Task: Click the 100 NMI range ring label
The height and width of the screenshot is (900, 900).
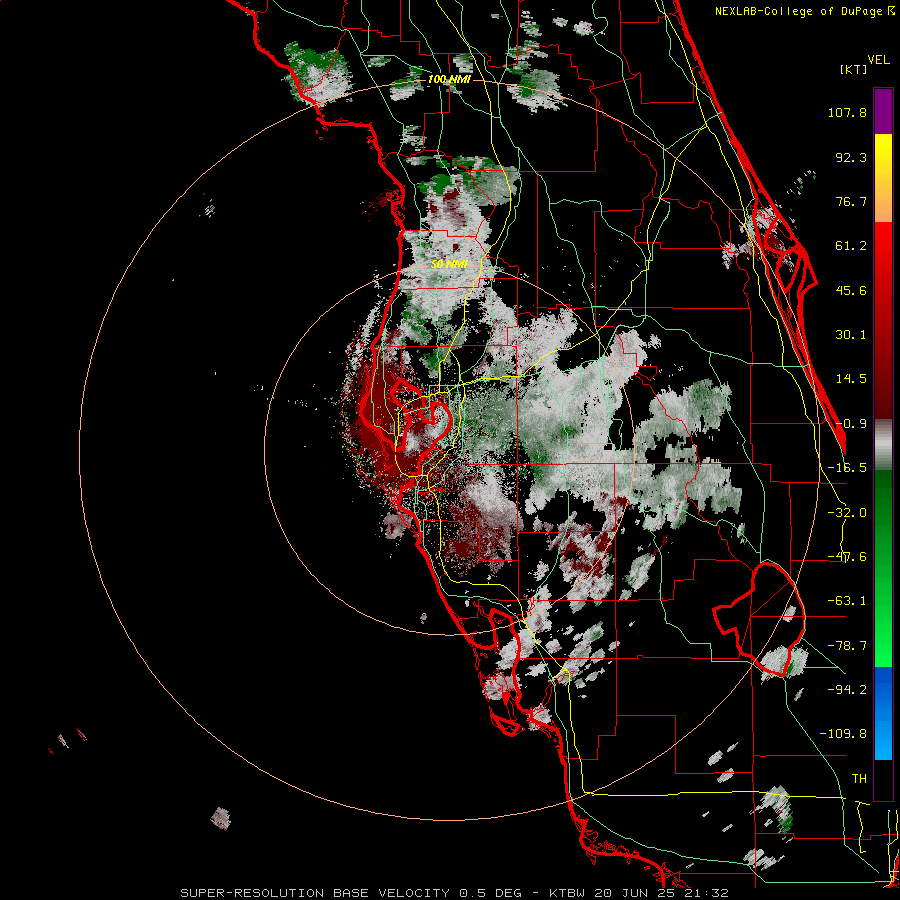Action: point(449,79)
